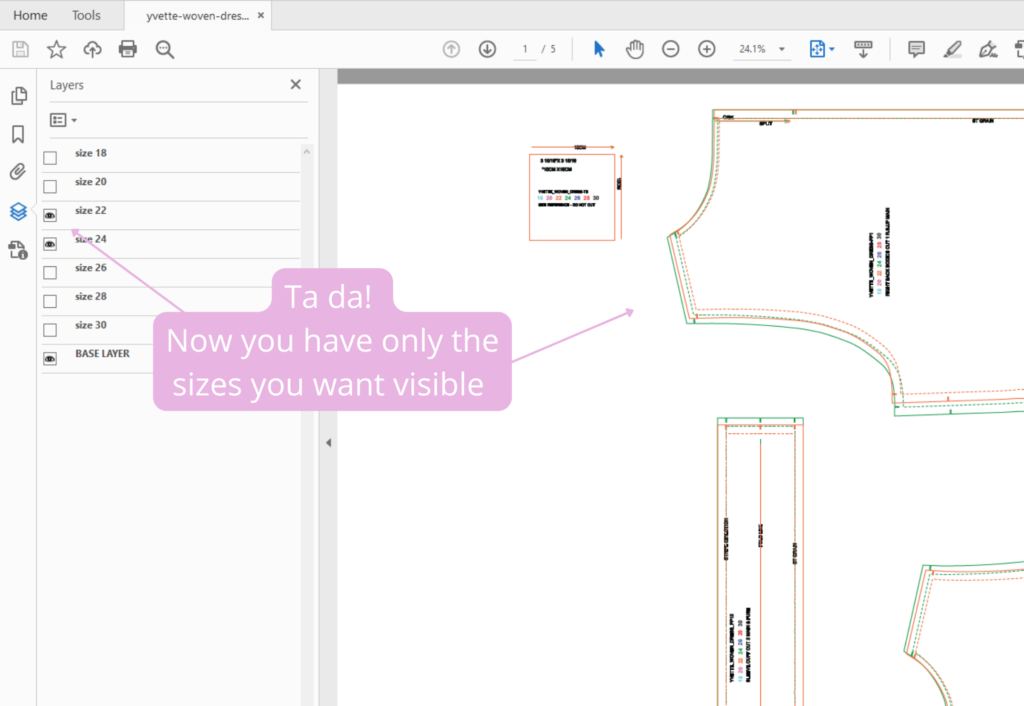Hide the size 22 layer

tap(50, 215)
